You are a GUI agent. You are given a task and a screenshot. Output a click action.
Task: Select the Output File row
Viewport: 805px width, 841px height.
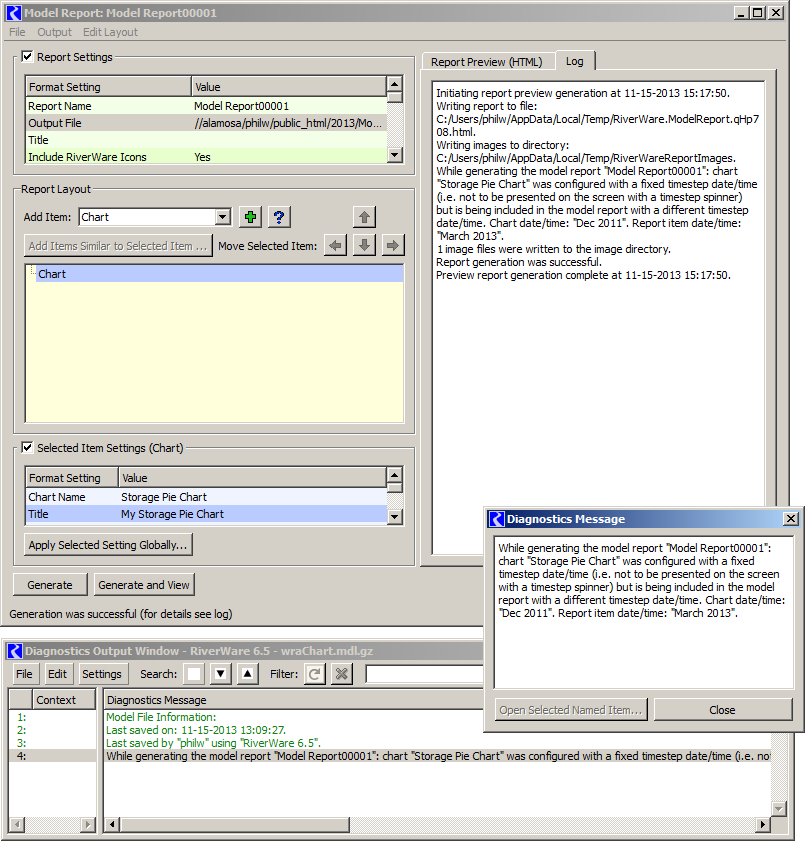tap(206, 123)
